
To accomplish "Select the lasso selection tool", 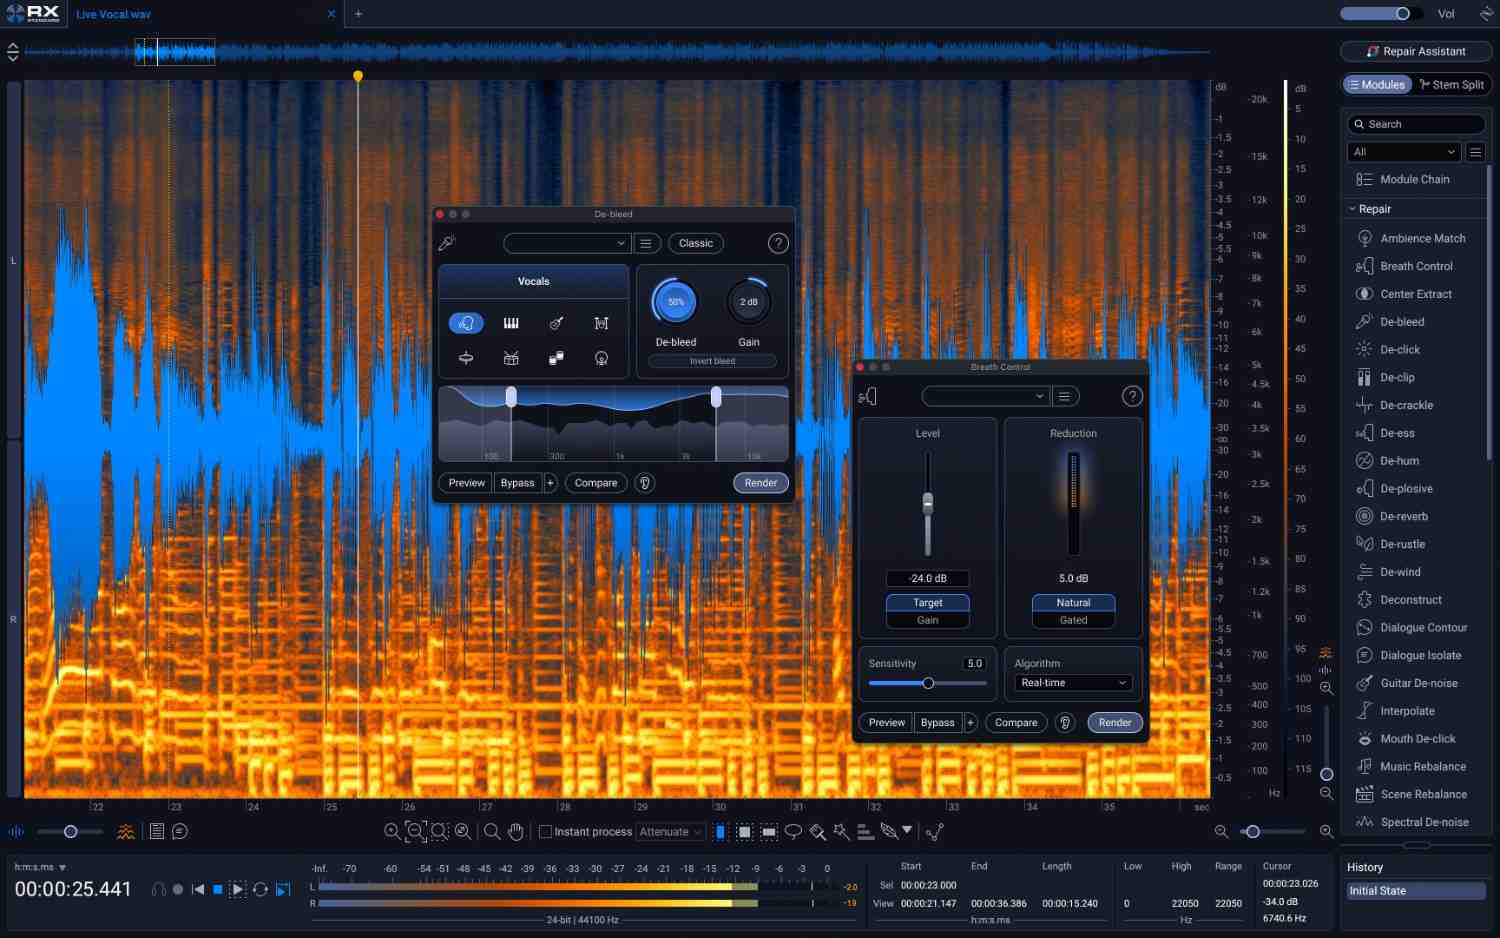I will point(793,831).
